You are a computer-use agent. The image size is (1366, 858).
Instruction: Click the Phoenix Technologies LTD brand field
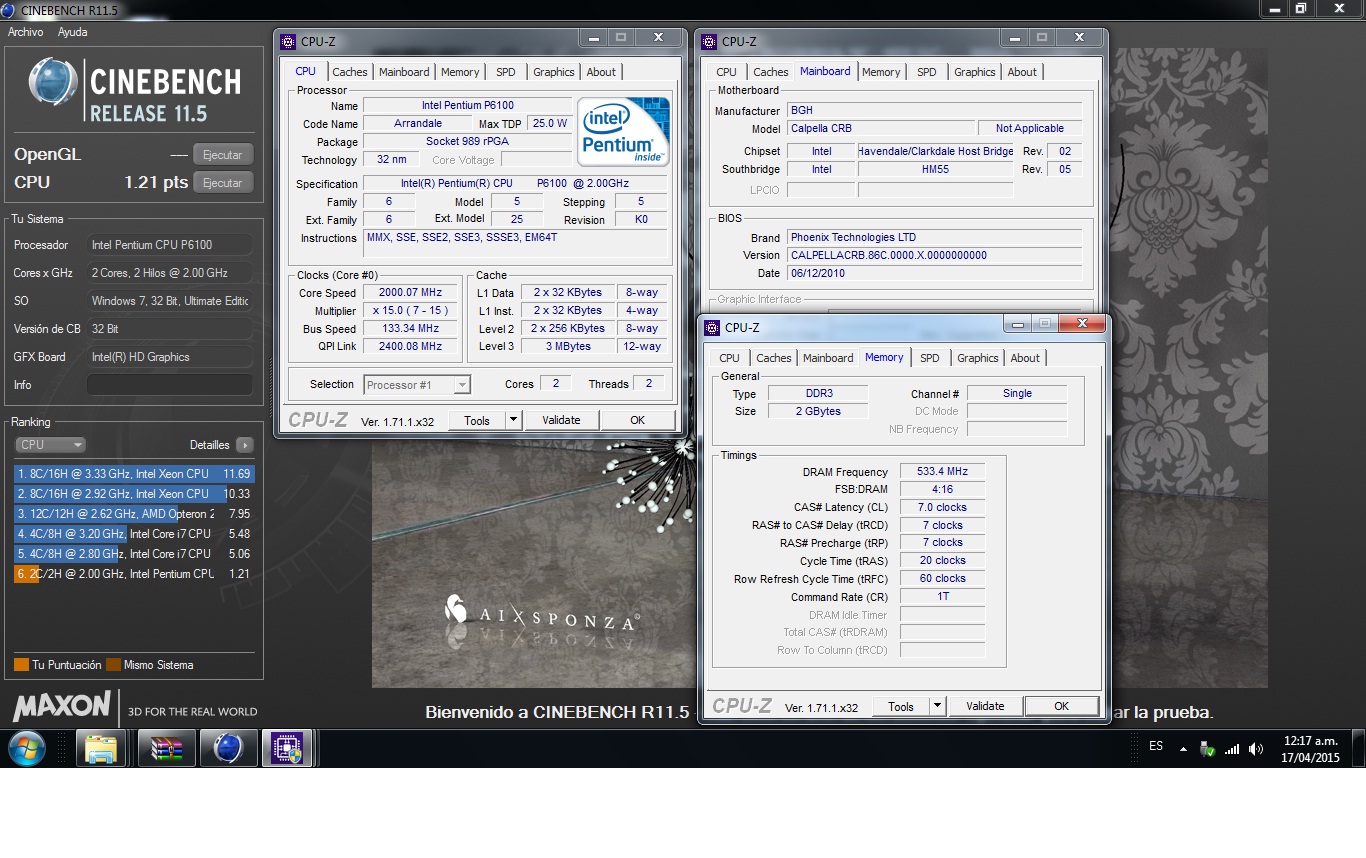[934, 238]
